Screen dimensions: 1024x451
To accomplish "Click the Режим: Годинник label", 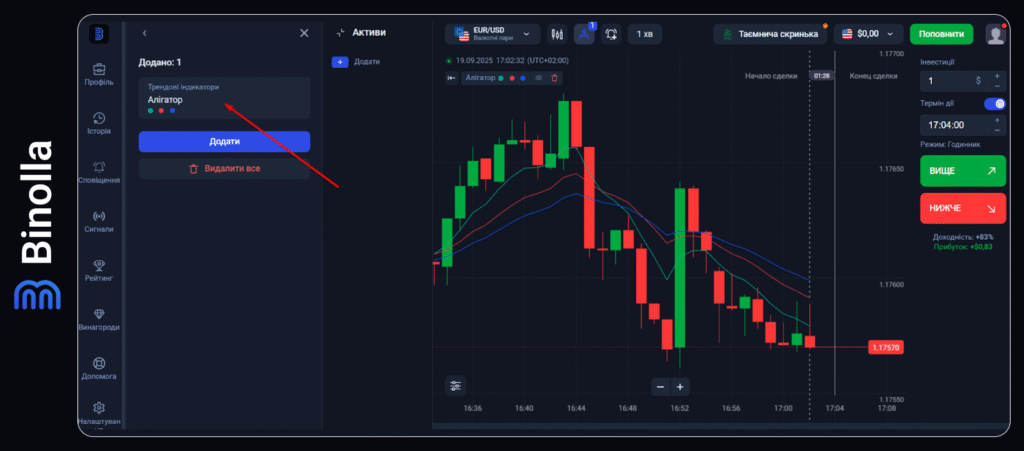I will [950, 144].
